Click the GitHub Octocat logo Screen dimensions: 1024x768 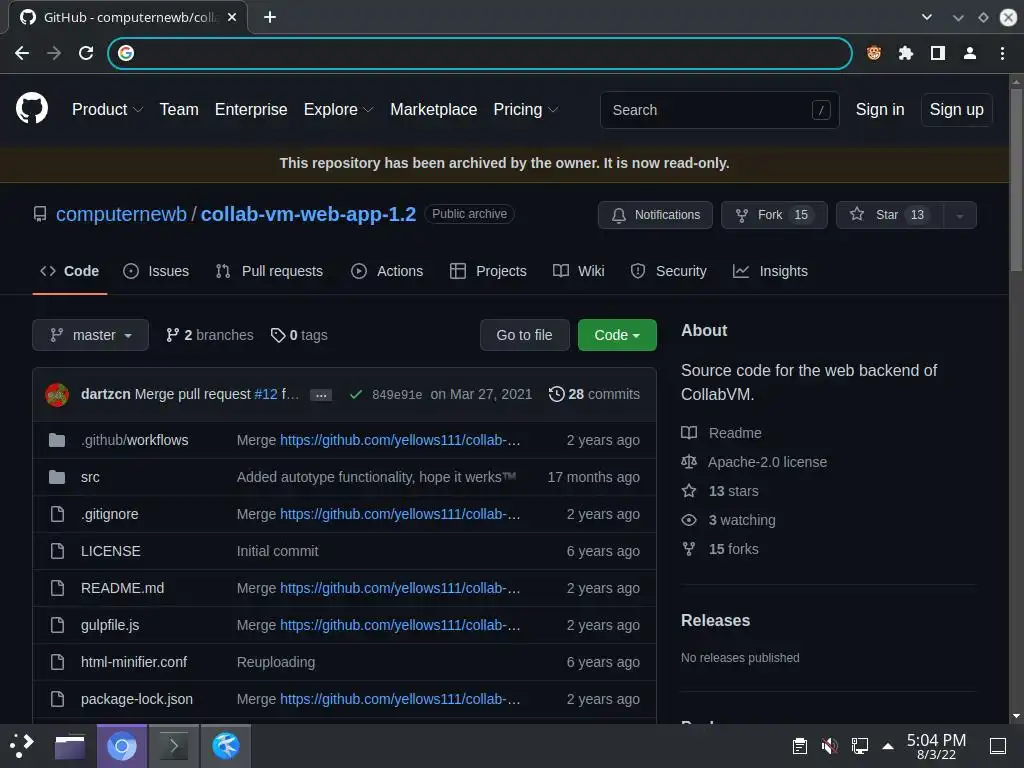(32, 108)
